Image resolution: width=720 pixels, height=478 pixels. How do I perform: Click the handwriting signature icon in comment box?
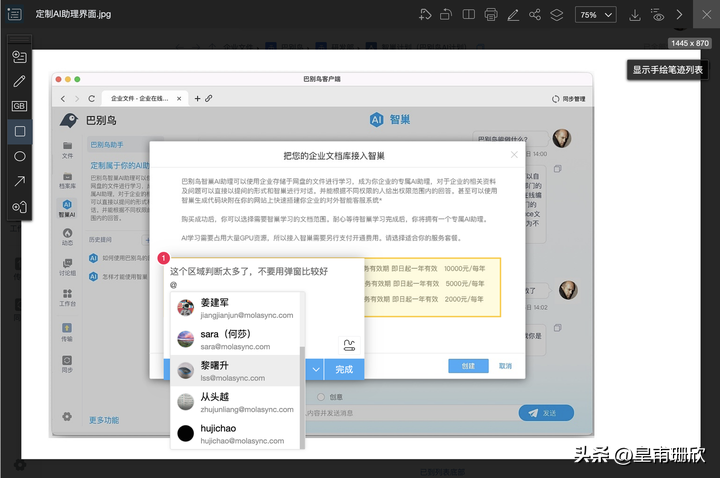pos(349,345)
